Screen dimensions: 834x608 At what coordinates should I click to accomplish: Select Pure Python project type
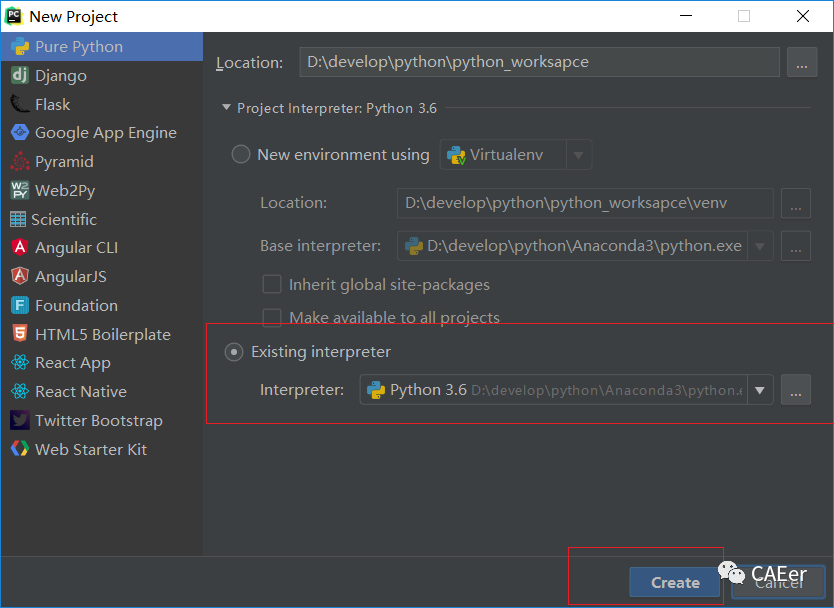click(x=102, y=47)
